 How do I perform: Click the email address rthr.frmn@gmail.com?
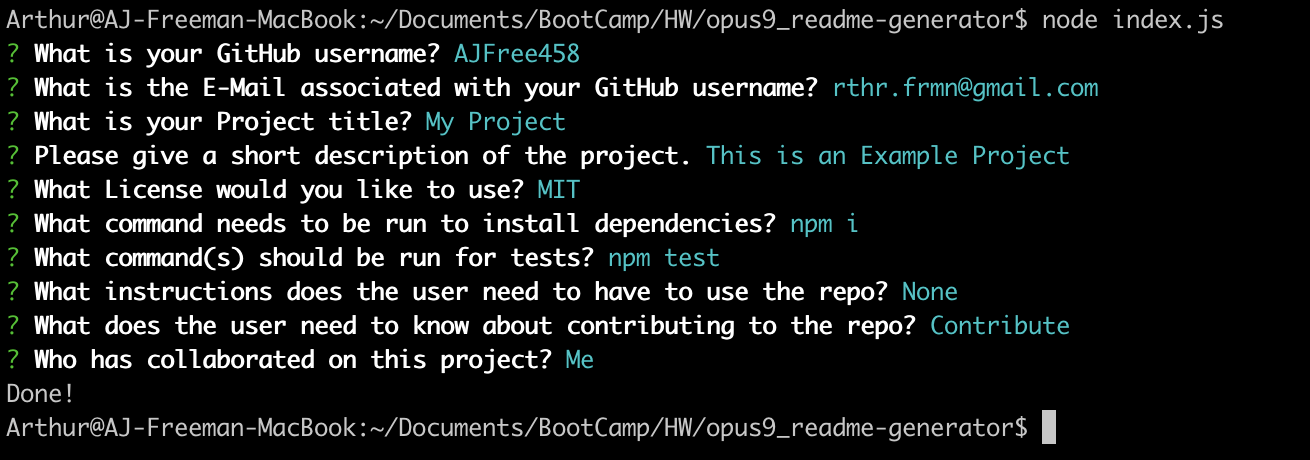point(965,88)
